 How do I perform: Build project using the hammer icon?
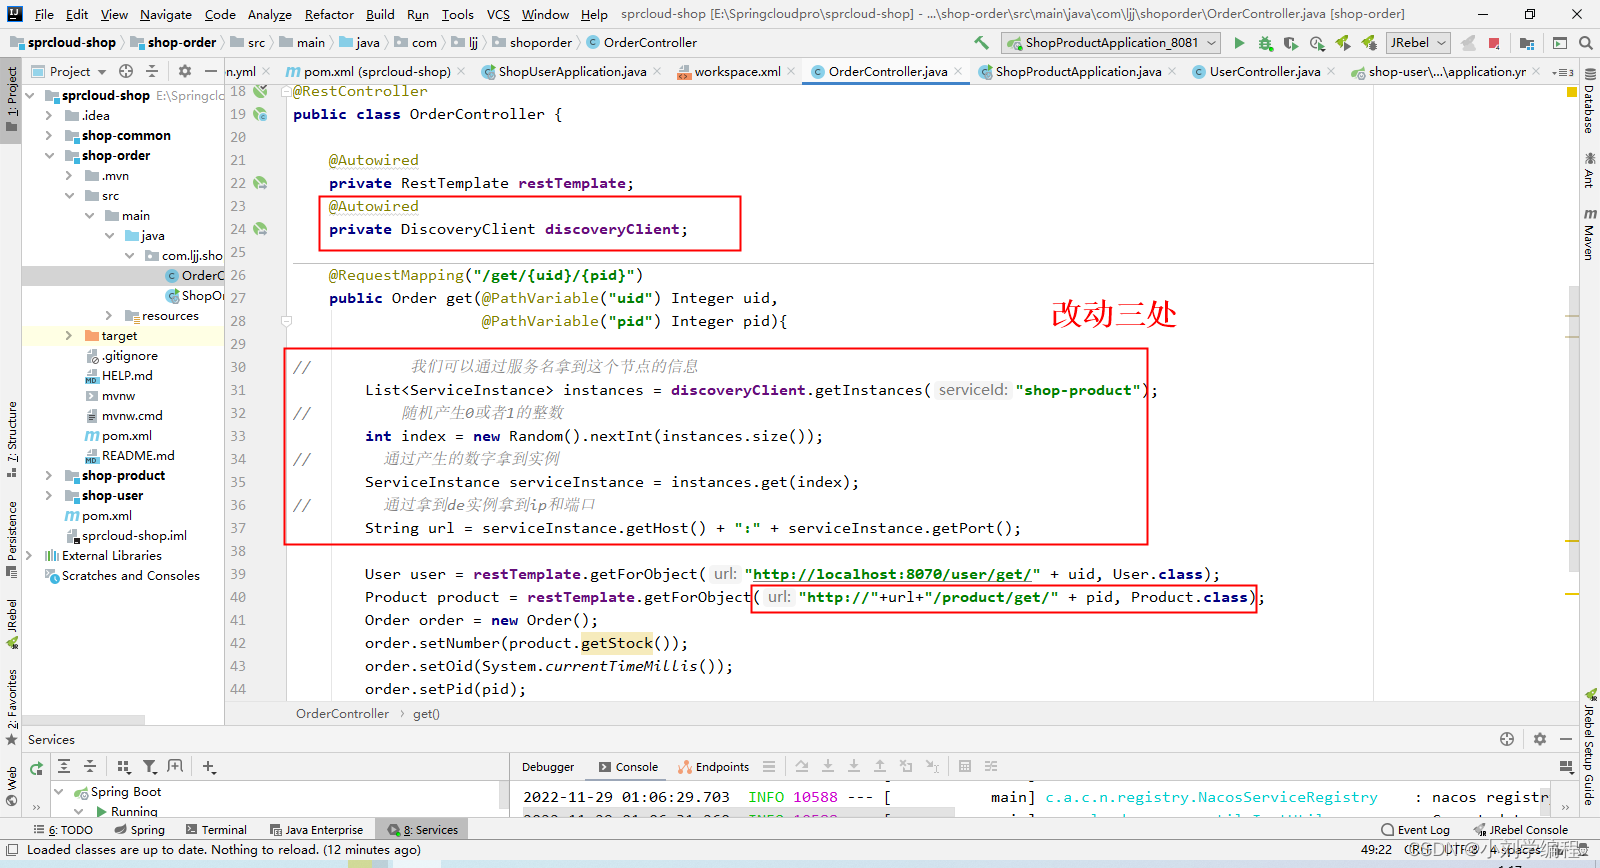pyautogui.click(x=981, y=43)
